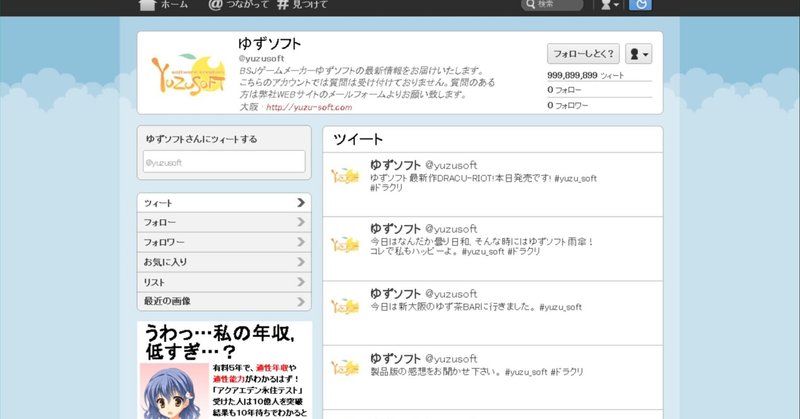The image size is (800, 419).
Task: Click the chevron on the お気に入り row
Action: click(301, 262)
